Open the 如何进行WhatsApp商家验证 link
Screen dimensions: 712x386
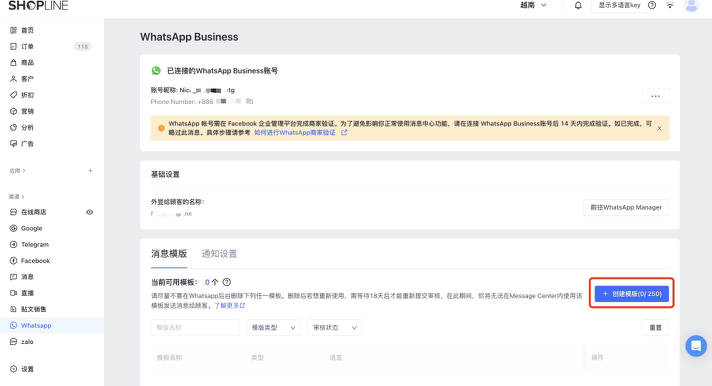(x=295, y=133)
